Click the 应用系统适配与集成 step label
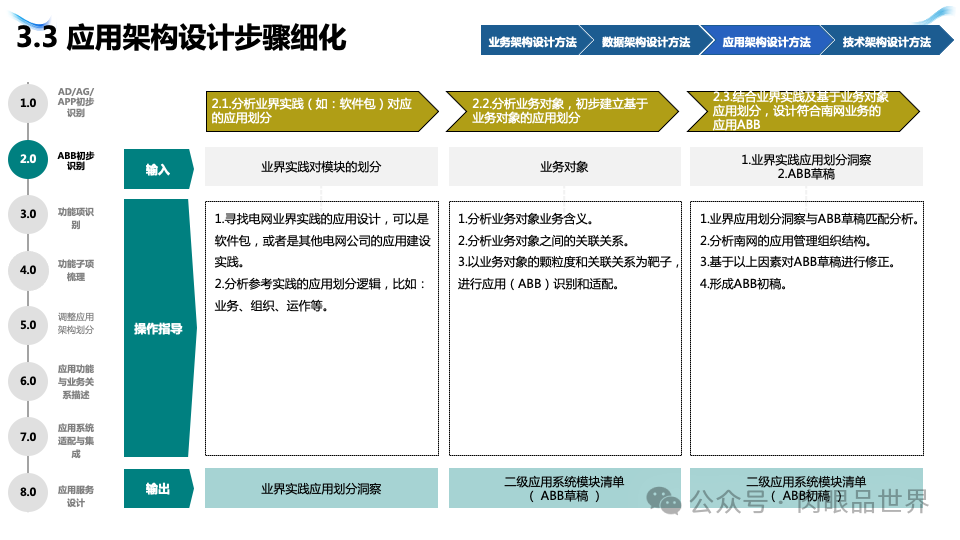 point(76,441)
